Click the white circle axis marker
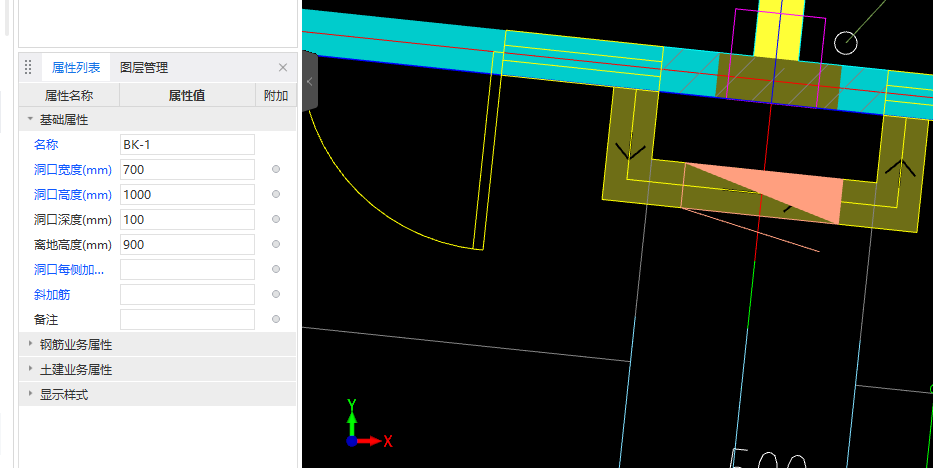Image resolution: width=933 pixels, height=468 pixels. (846, 43)
